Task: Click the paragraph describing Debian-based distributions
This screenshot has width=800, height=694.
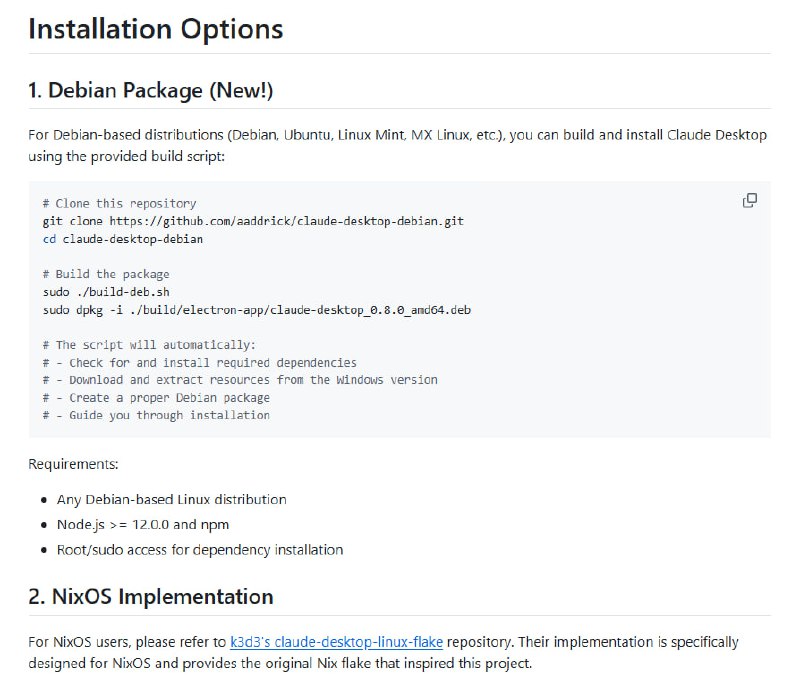Action: tap(400, 143)
